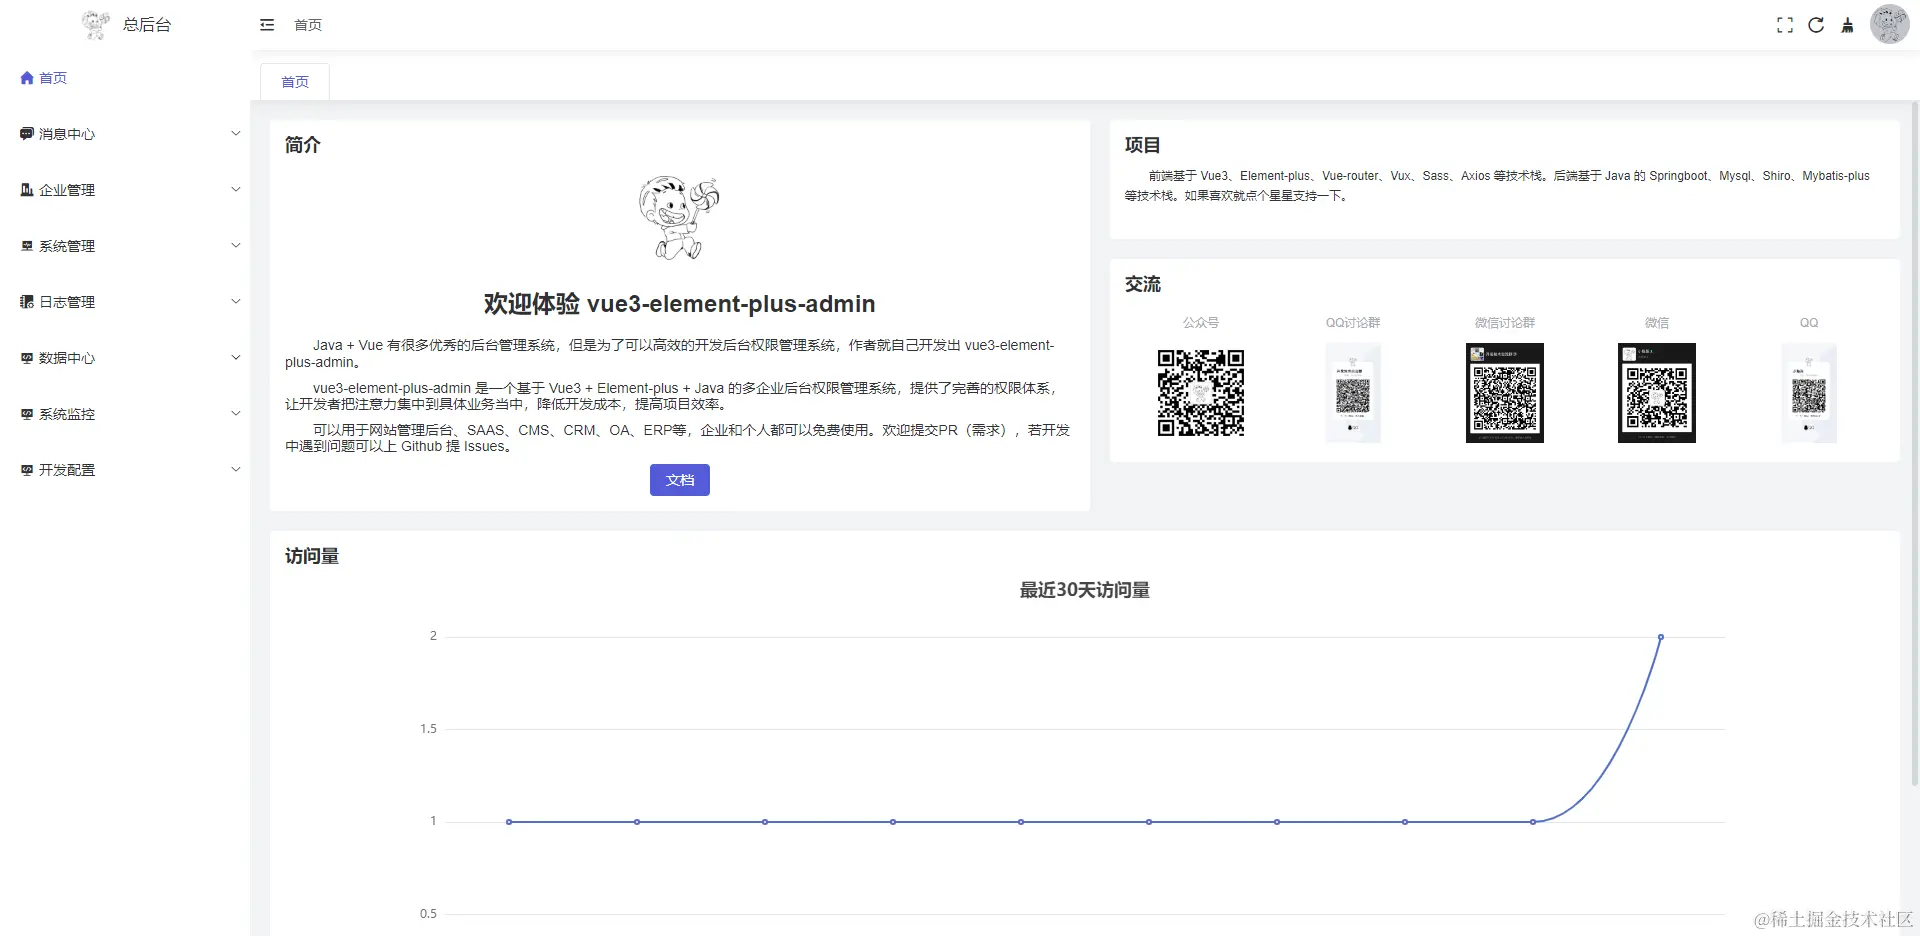This screenshot has width=1920, height=936.
Task: Click the mascot image in 简介 card
Action: pyautogui.click(x=680, y=218)
